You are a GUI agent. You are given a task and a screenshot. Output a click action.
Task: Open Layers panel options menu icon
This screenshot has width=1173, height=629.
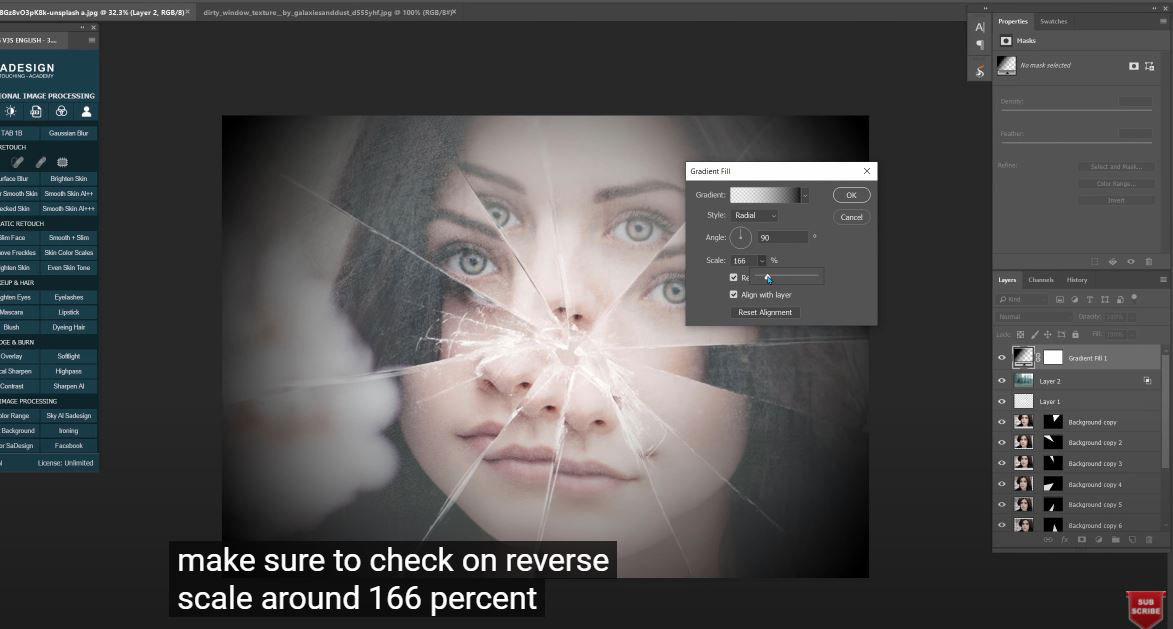(1163, 280)
